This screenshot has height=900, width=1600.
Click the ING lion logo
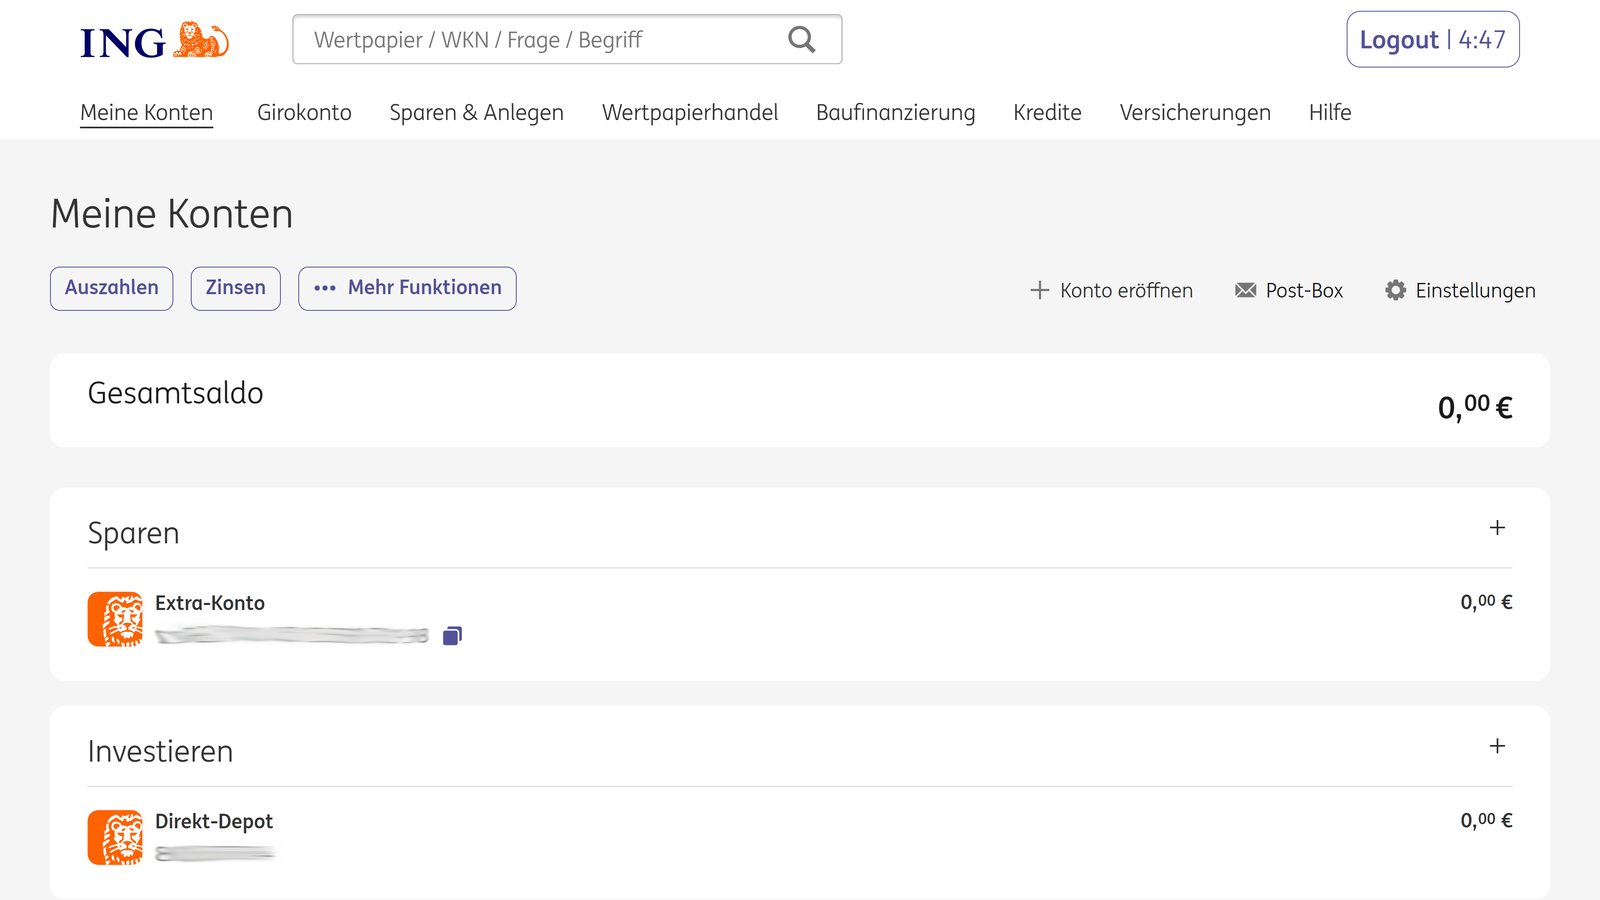(195, 38)
